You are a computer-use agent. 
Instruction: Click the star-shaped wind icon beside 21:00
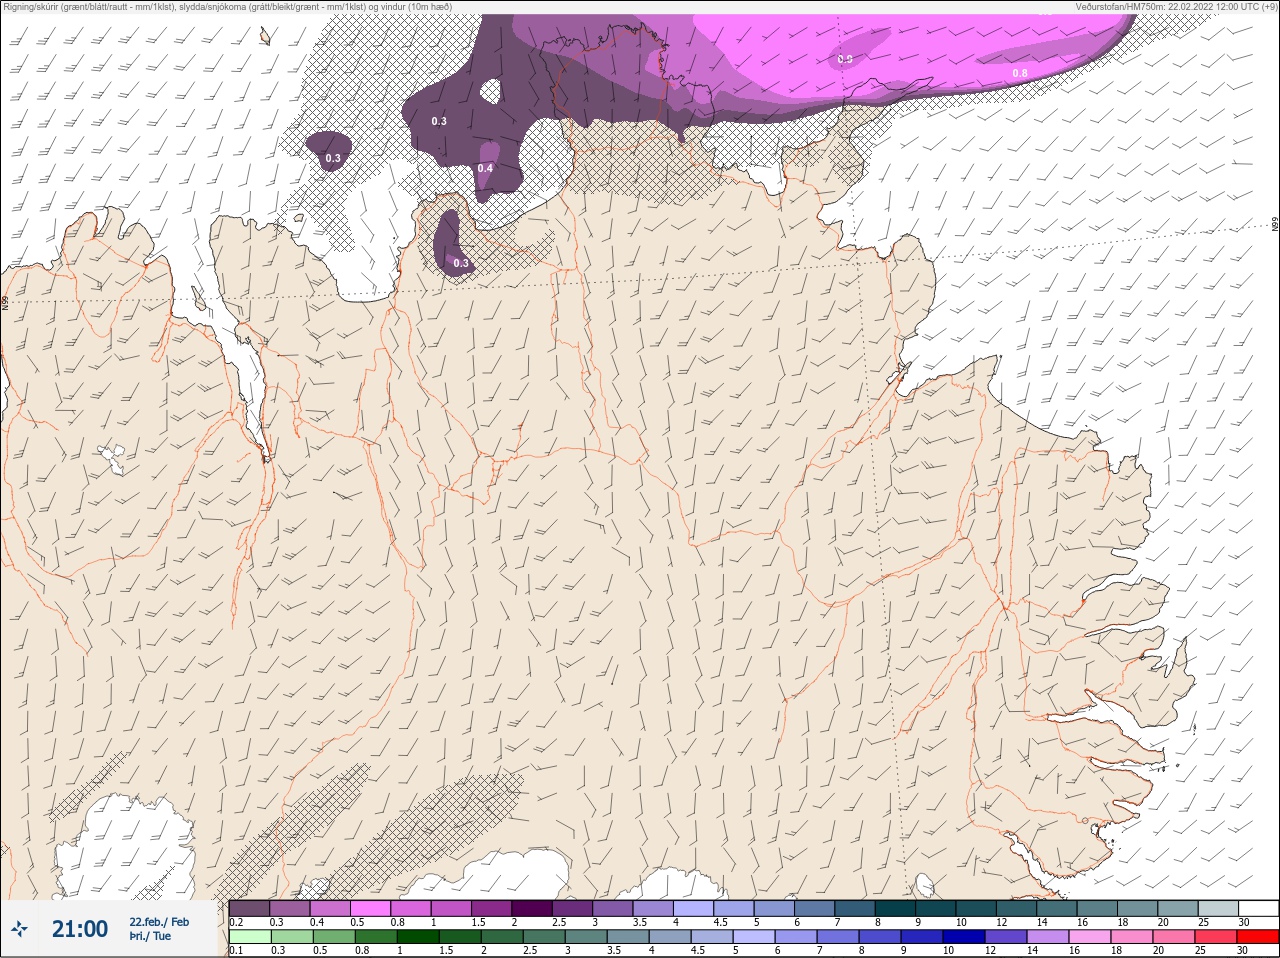[20, 929]
